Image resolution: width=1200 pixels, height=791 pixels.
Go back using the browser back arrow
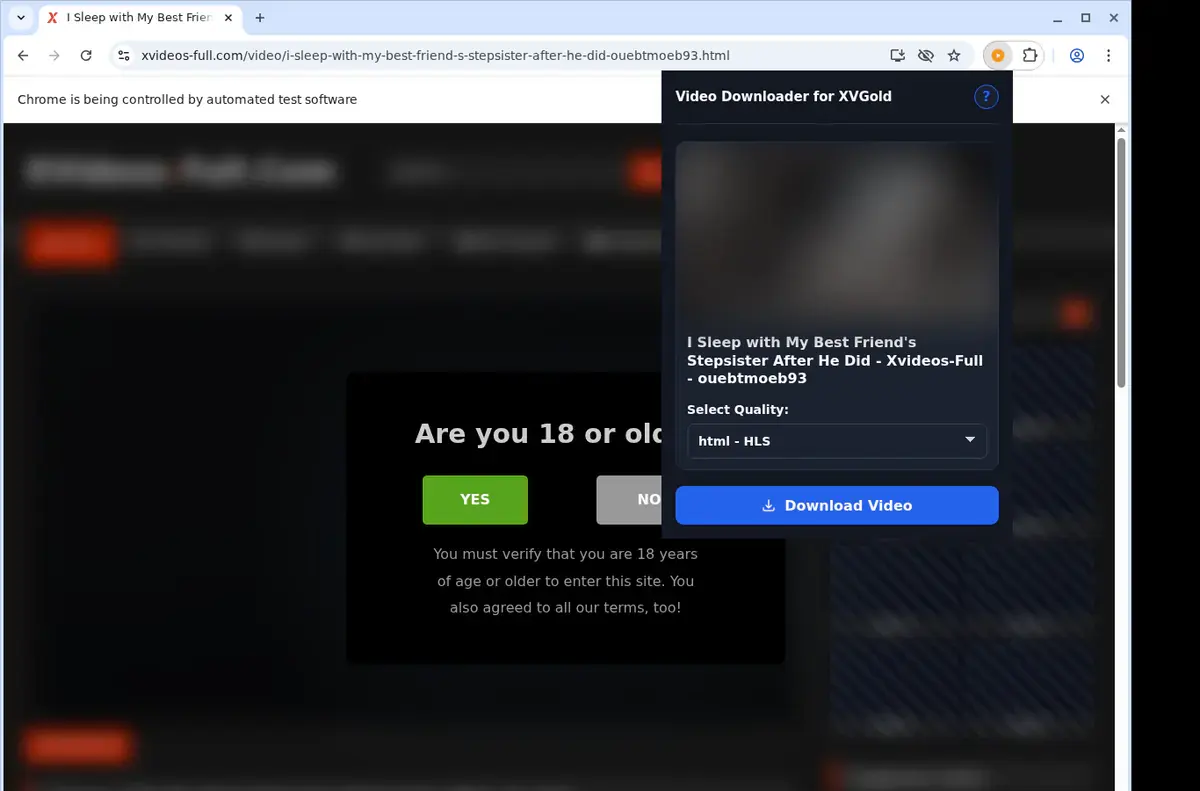(x=24, y=56)
